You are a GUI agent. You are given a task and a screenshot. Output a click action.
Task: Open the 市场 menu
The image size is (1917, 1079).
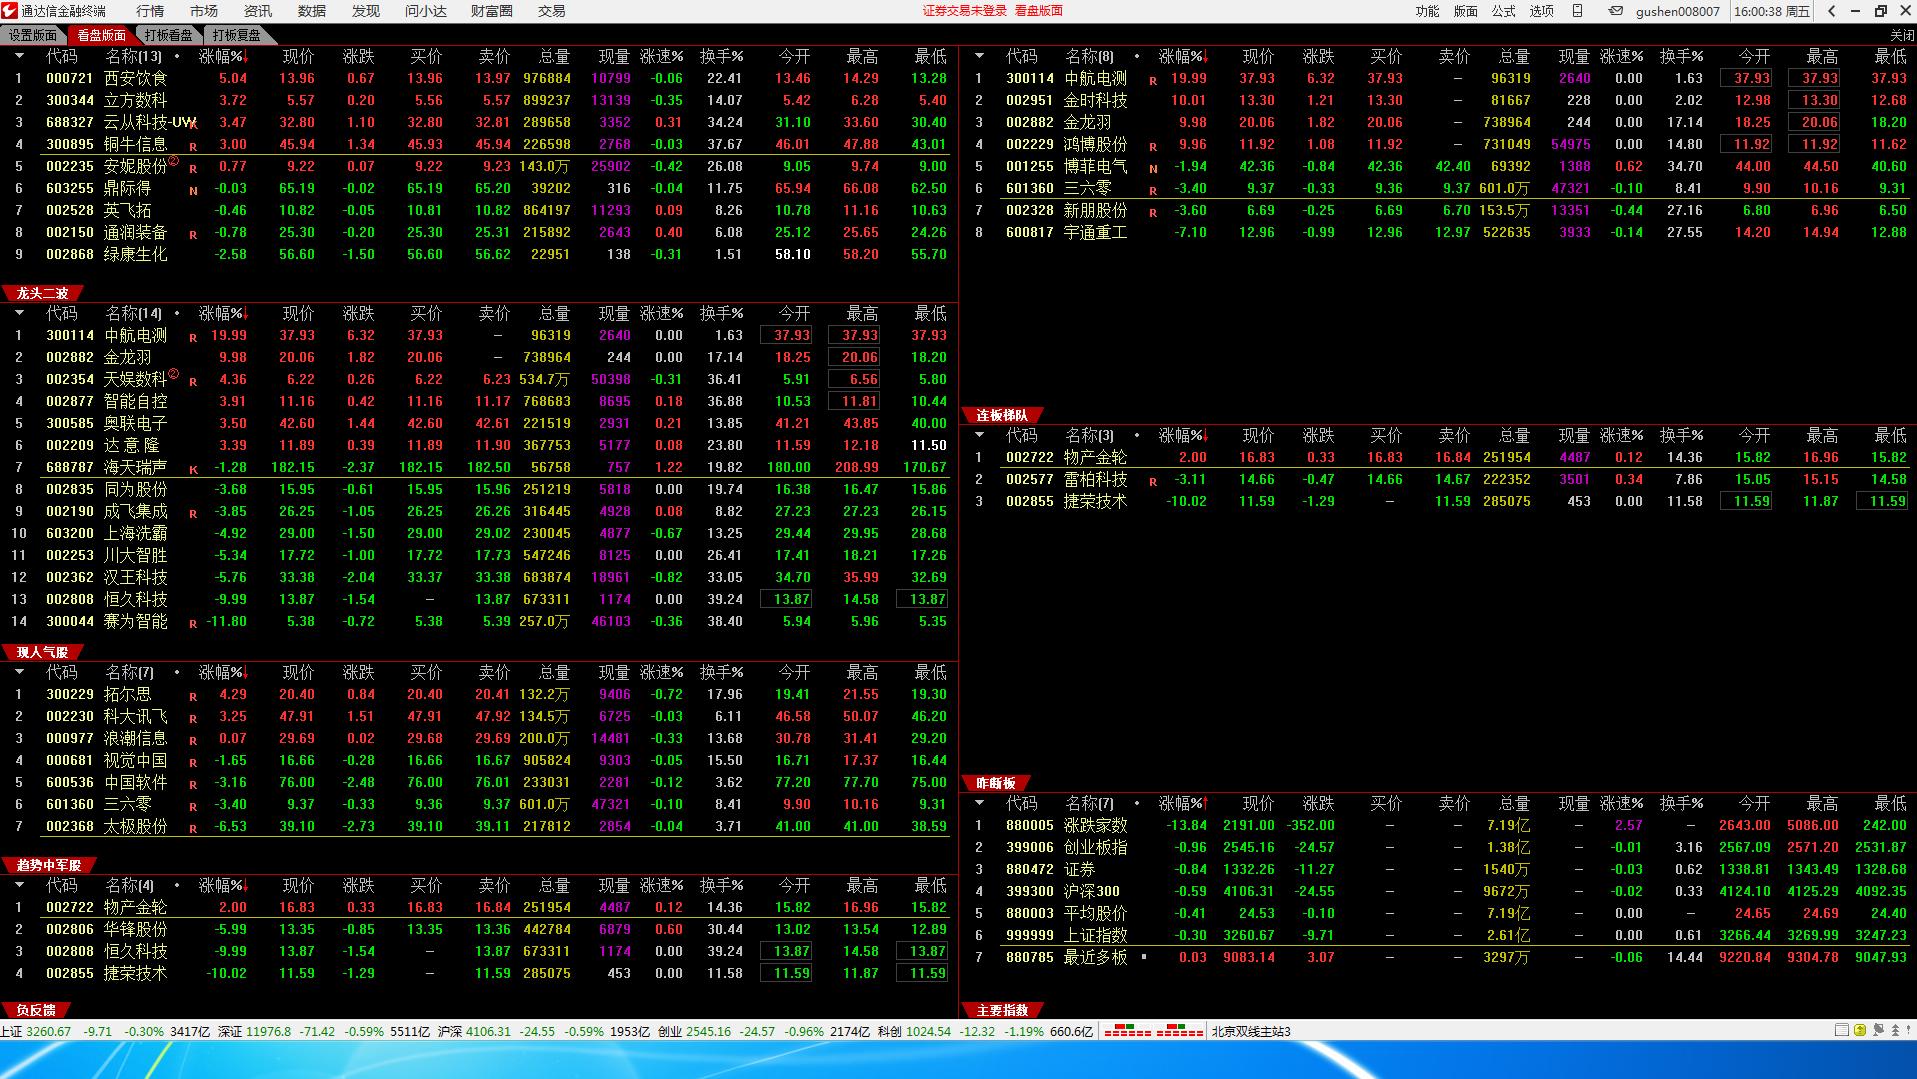click(204, 11)
